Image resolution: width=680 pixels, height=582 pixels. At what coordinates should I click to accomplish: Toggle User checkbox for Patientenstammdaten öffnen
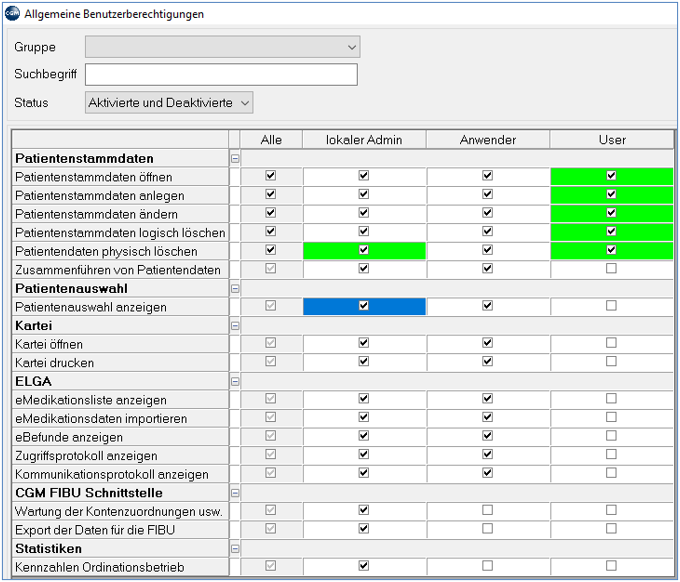point(611,176)
